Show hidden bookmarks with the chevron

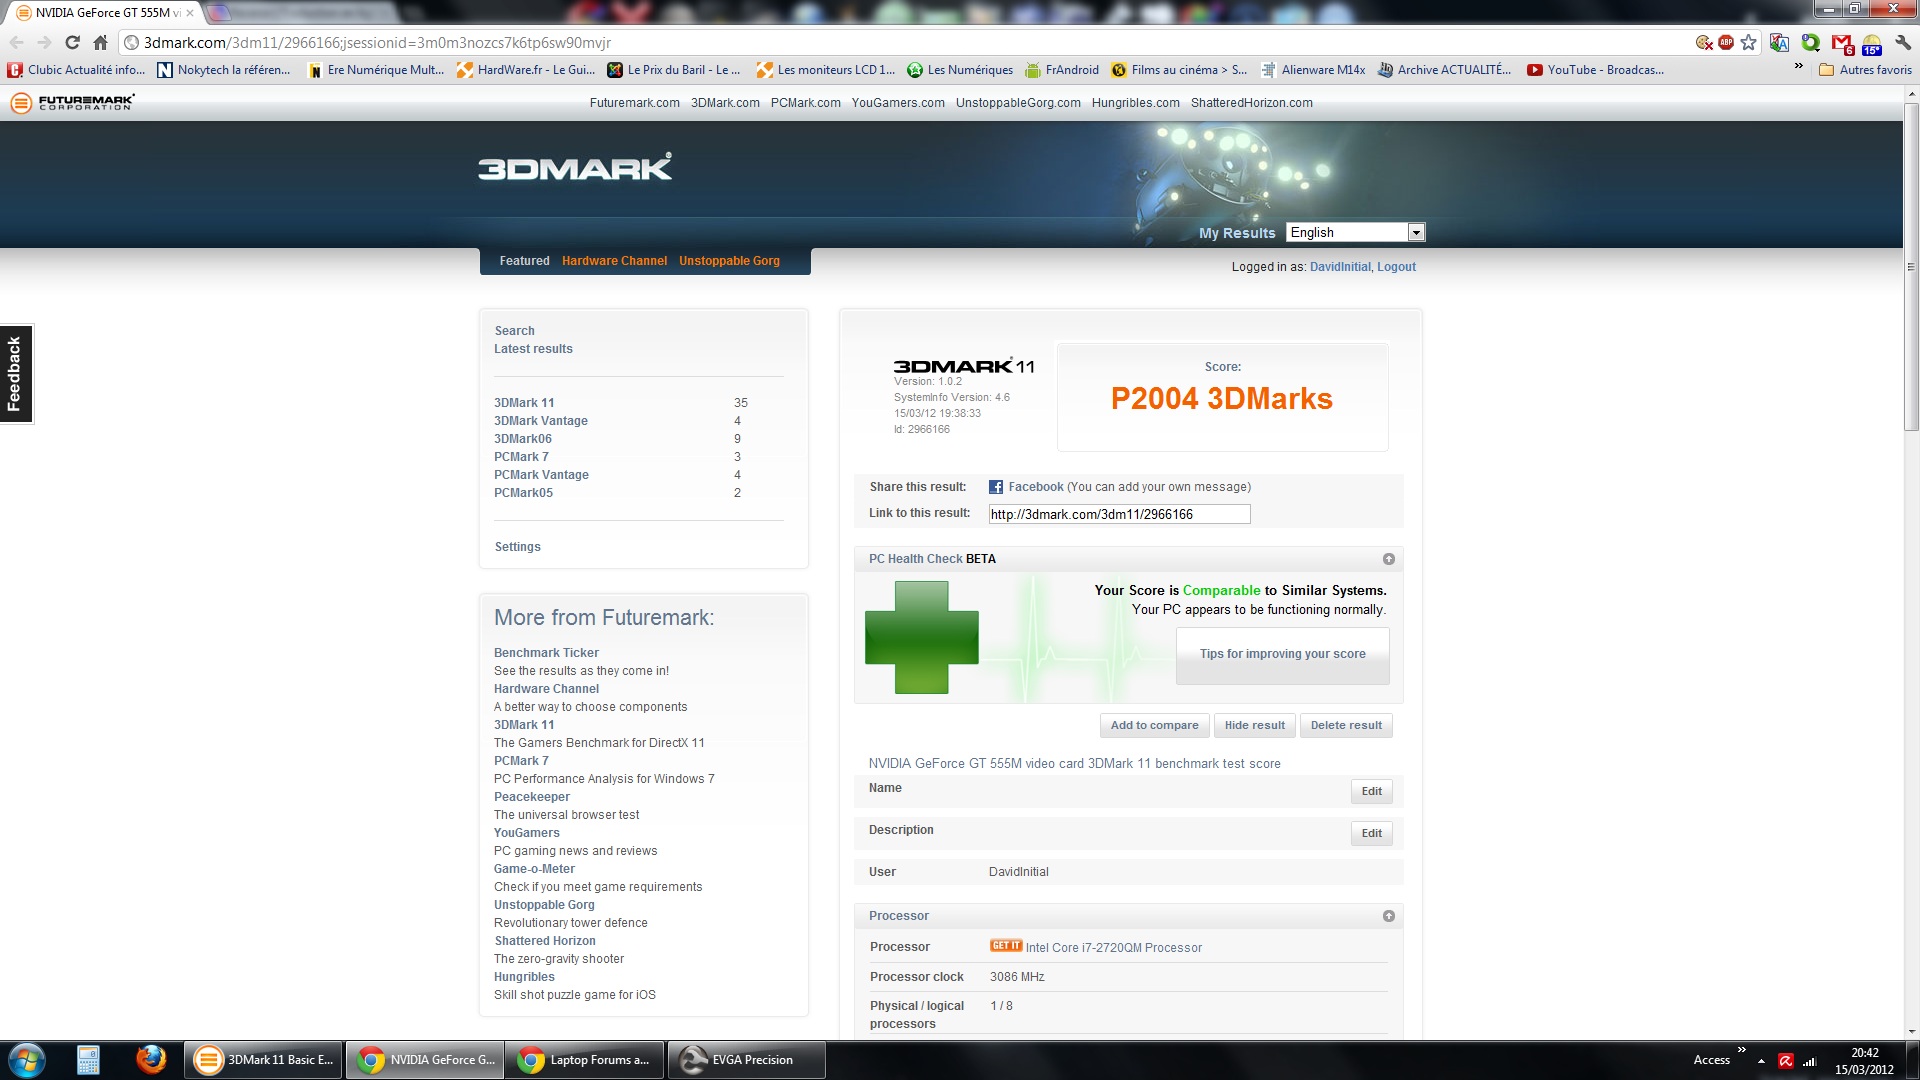click(x=1798, y=67)
